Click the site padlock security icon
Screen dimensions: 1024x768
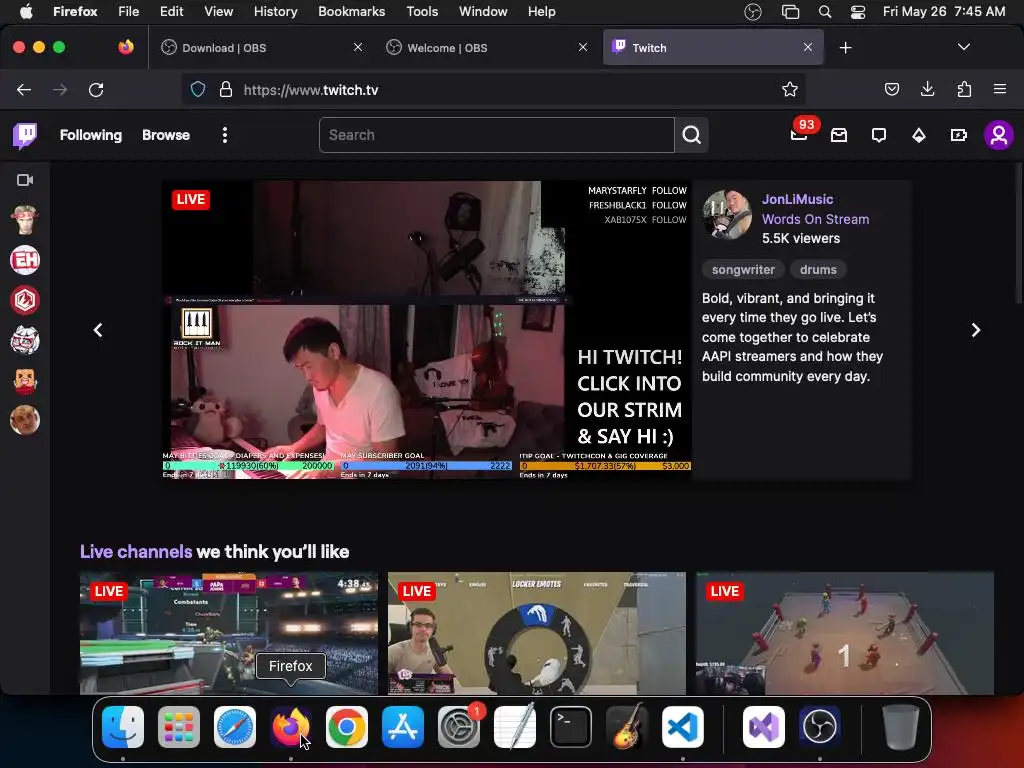[x=226, y=89]
